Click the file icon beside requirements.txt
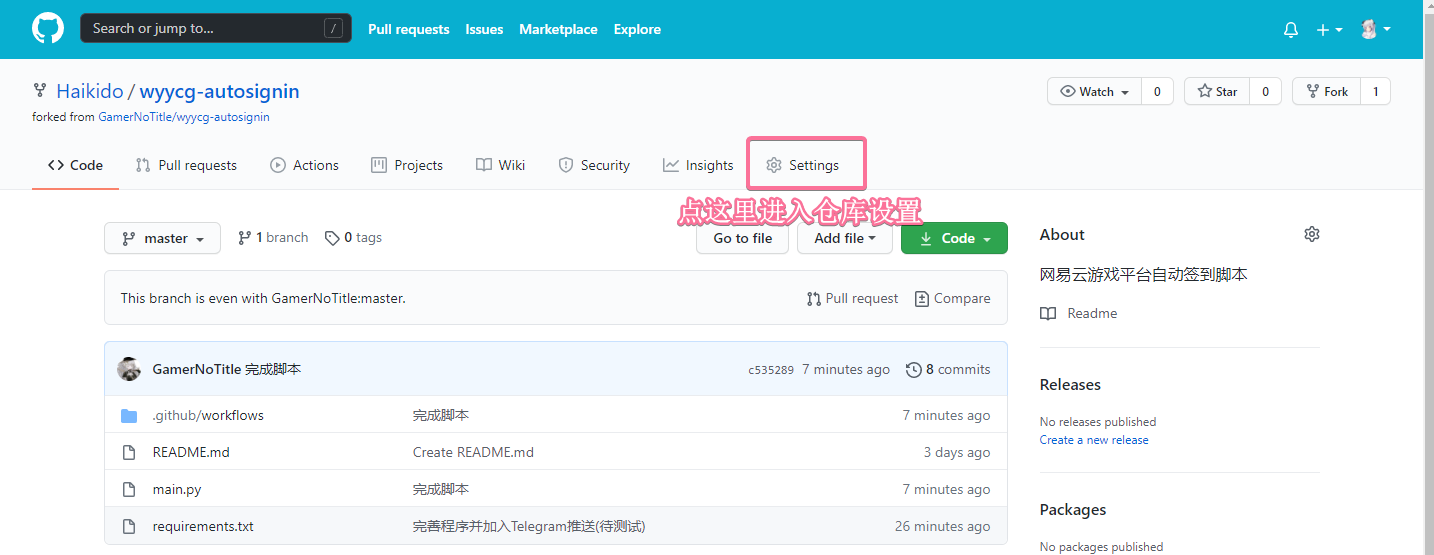This screenshot has width=1434, height=555. [129, 526]
